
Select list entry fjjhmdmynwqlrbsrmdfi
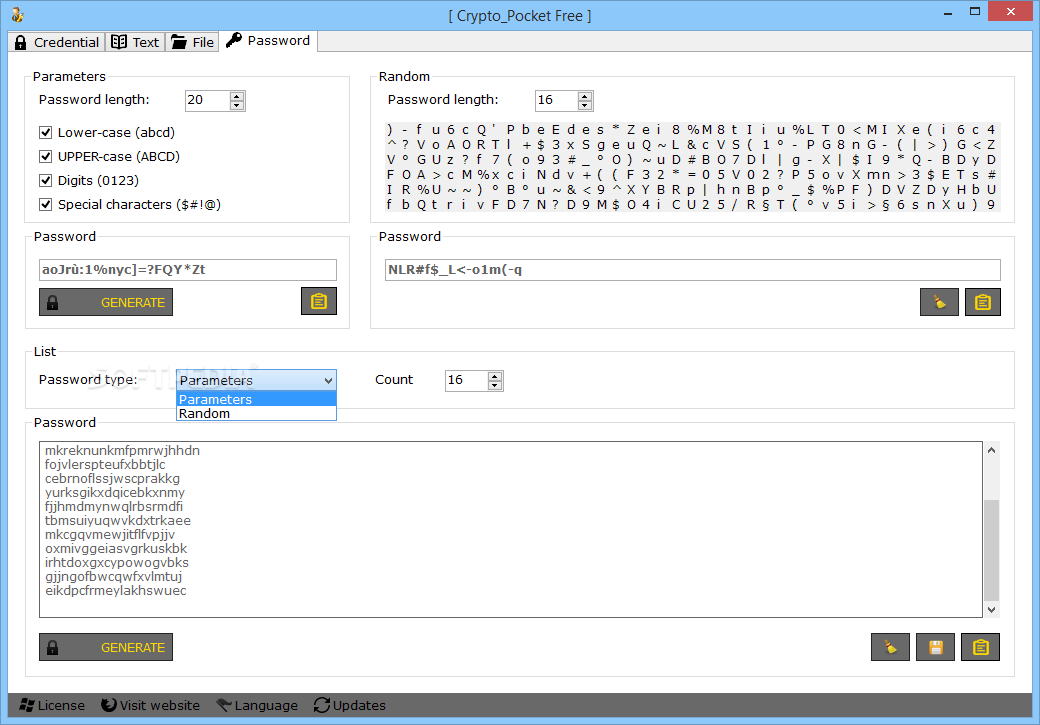pyautogui.click(x=113, y=506)
